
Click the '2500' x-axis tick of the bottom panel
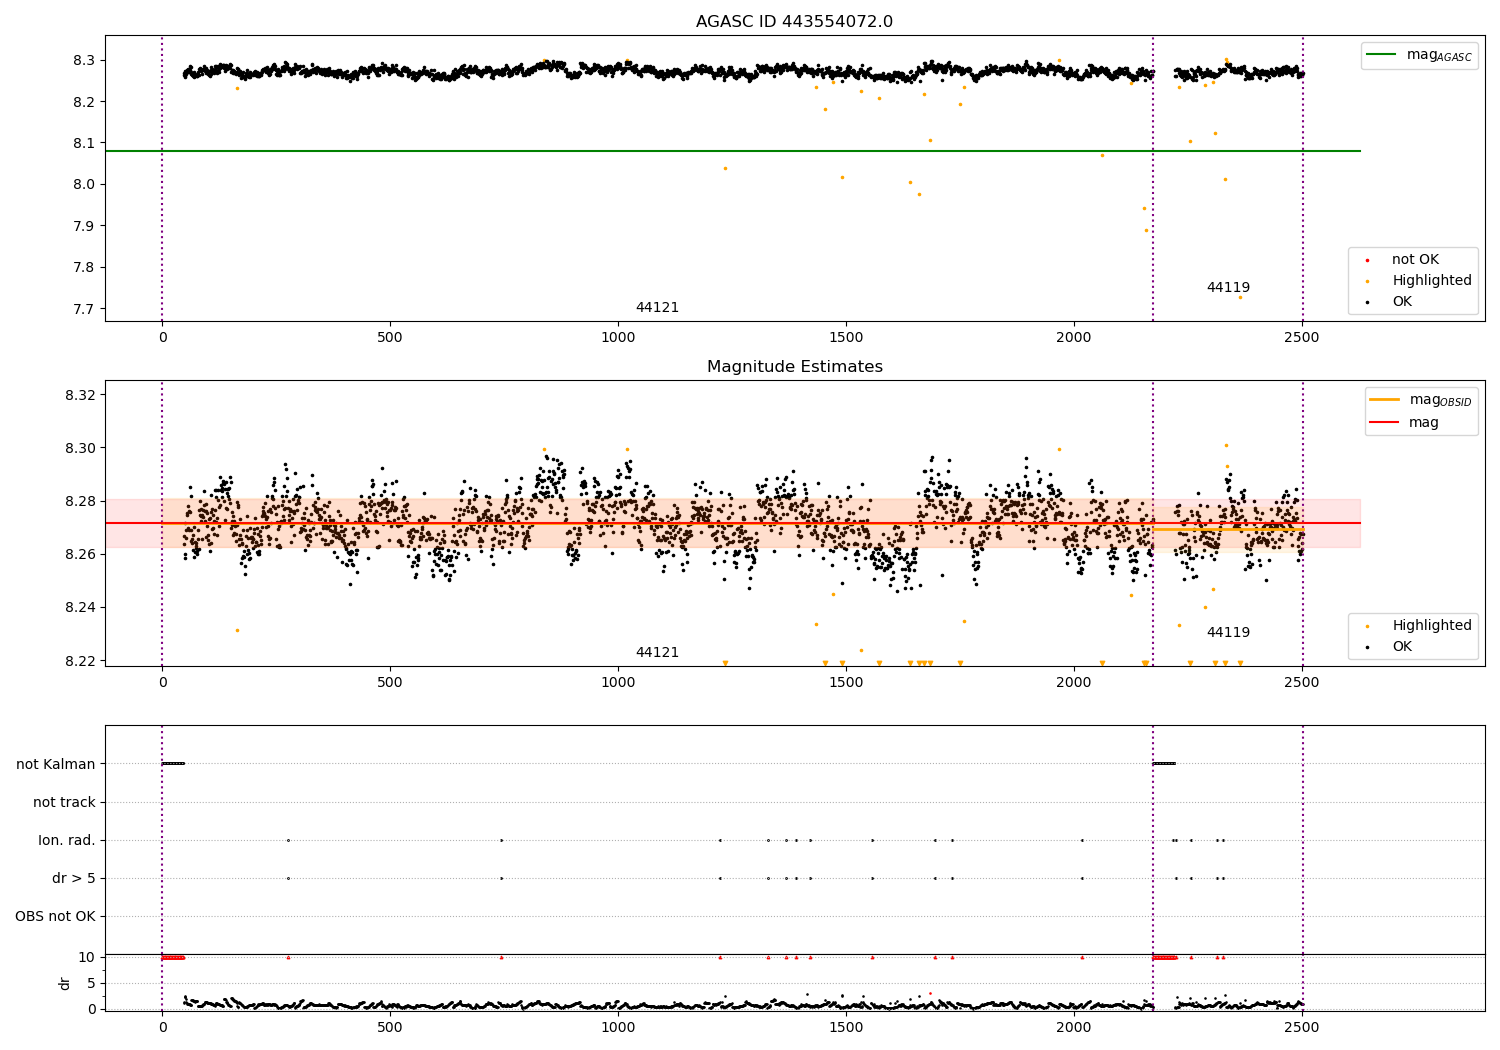pyautogui.click(x=1302, y=1027)
